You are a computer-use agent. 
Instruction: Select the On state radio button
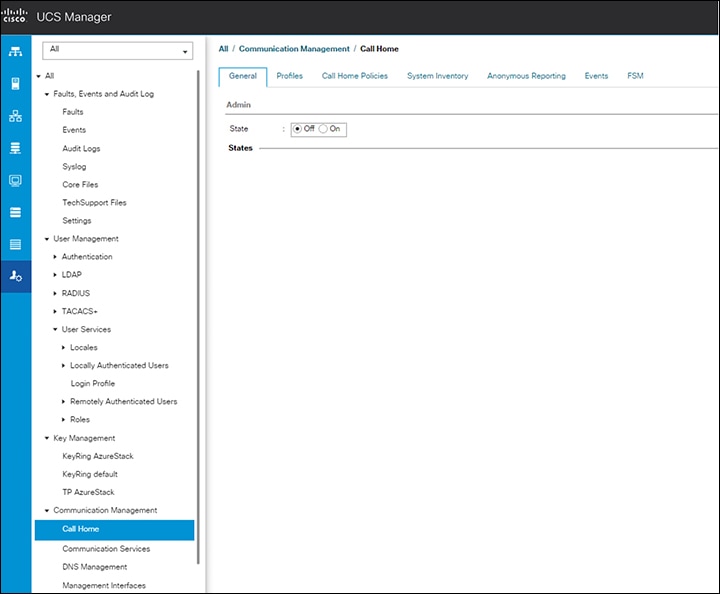323,129
